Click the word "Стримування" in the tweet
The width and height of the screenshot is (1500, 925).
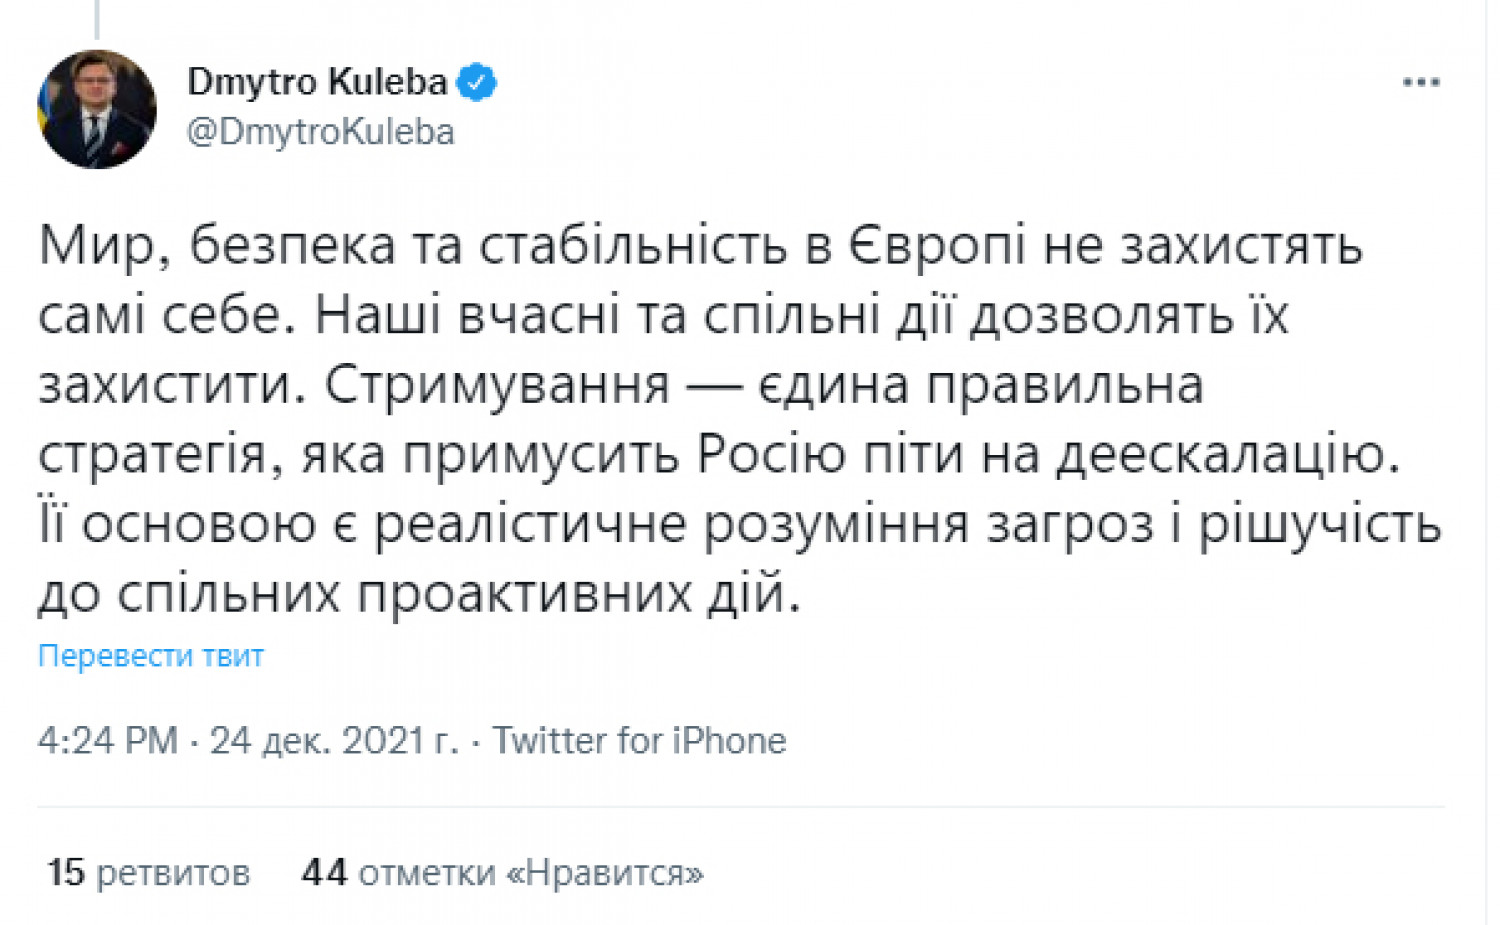tap(497, 385)
